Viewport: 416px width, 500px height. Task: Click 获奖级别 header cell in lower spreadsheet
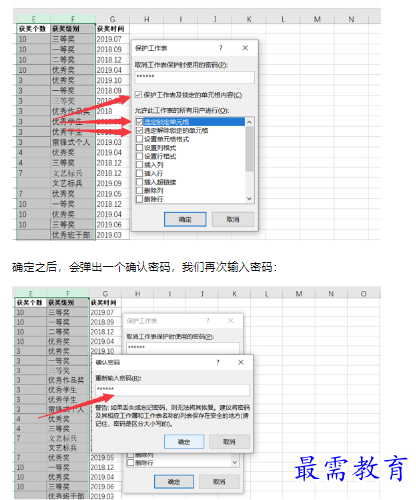click(x=68, y=303)
